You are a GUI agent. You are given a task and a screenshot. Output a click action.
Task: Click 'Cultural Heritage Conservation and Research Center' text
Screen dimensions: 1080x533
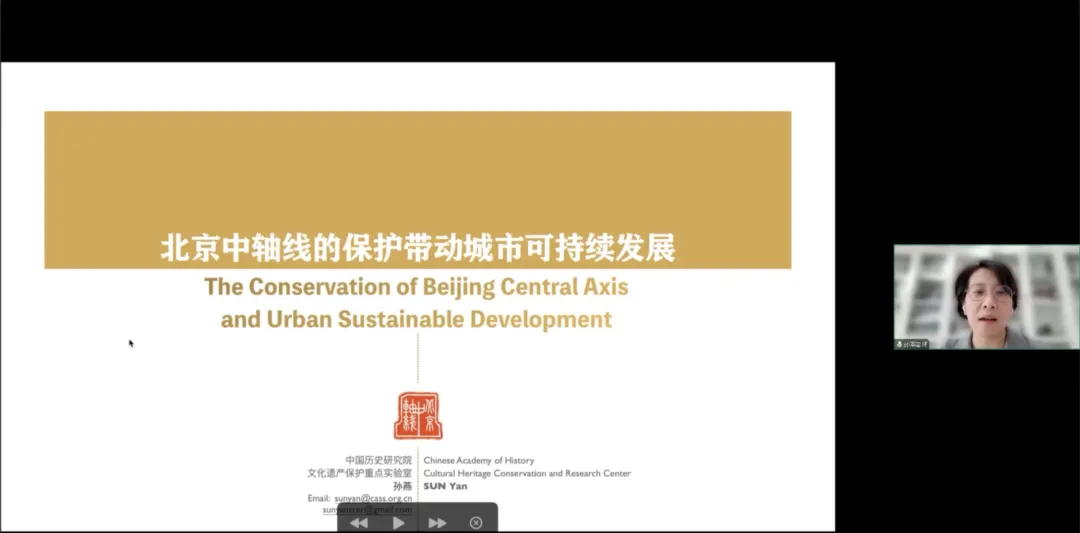(527, 473)
